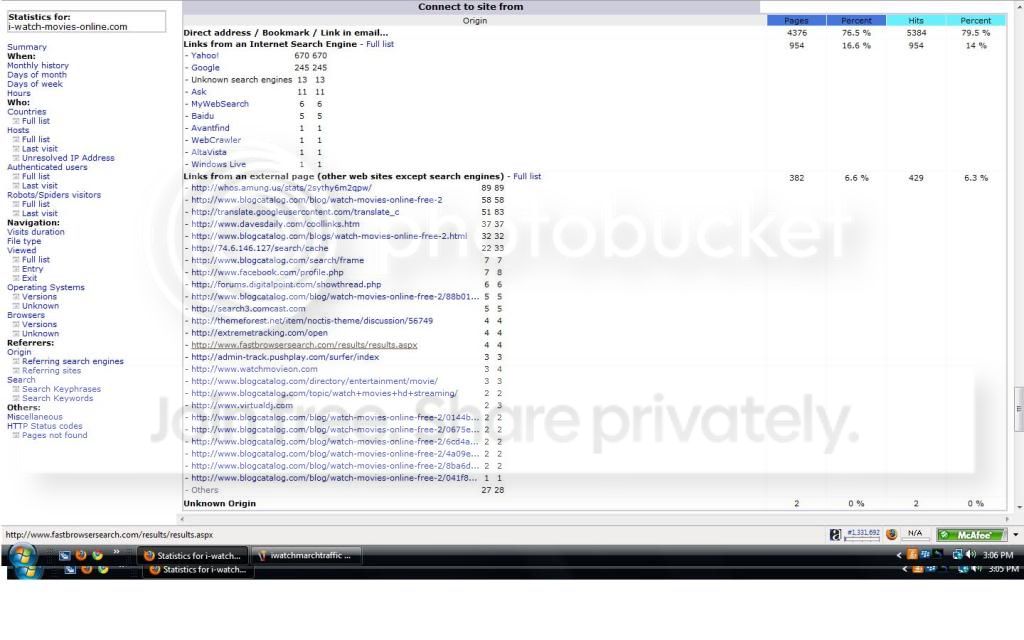Image resolution: width=1024 pixels, height=640 pixels.
Task: Click the WebCrawler link
Action: (x=216, y=140)
